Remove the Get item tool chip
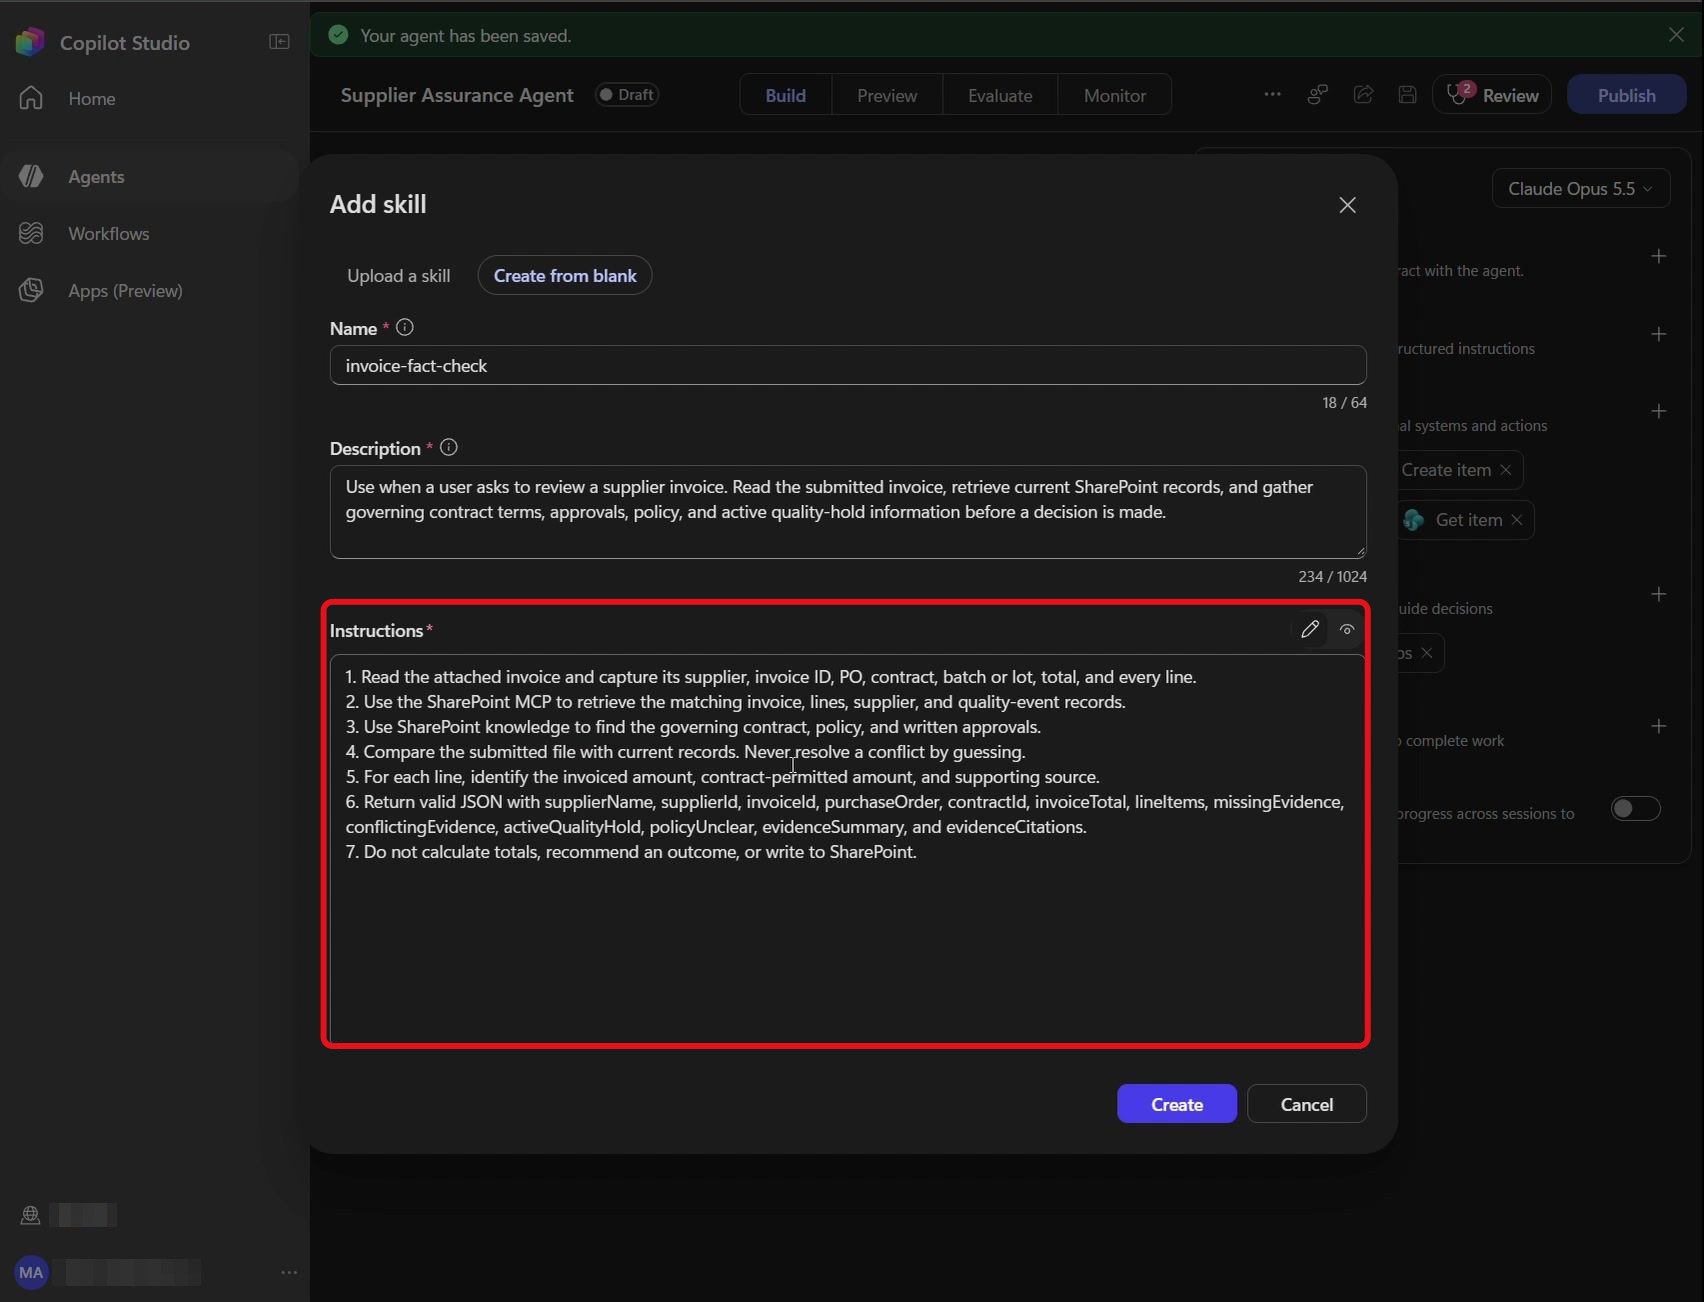The width and height of the screenshot is (1704, 1302). click(1517, 519)
